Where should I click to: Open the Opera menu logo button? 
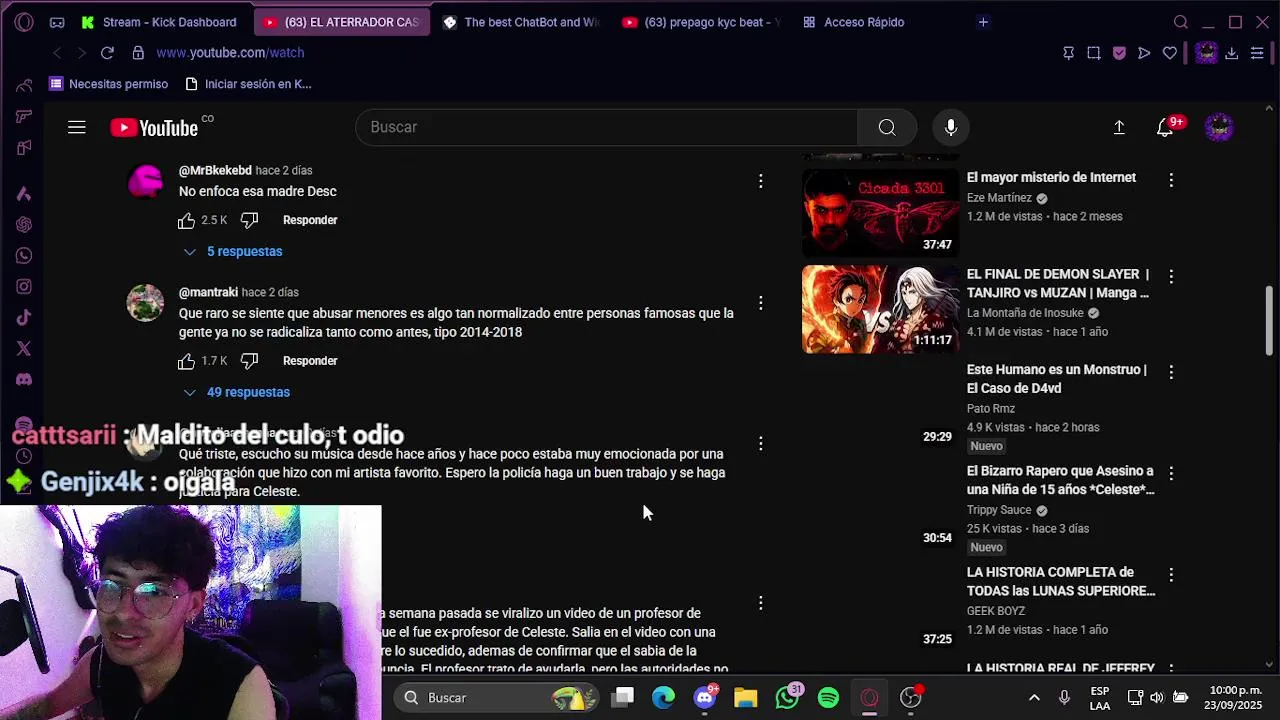tap(24, 22)
